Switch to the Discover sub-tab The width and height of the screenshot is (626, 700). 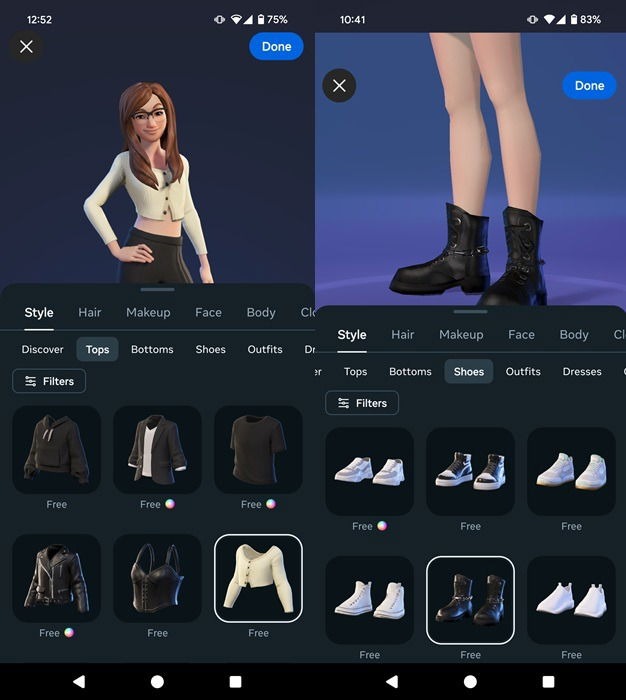pyautogui.click(x=43, y=349)
